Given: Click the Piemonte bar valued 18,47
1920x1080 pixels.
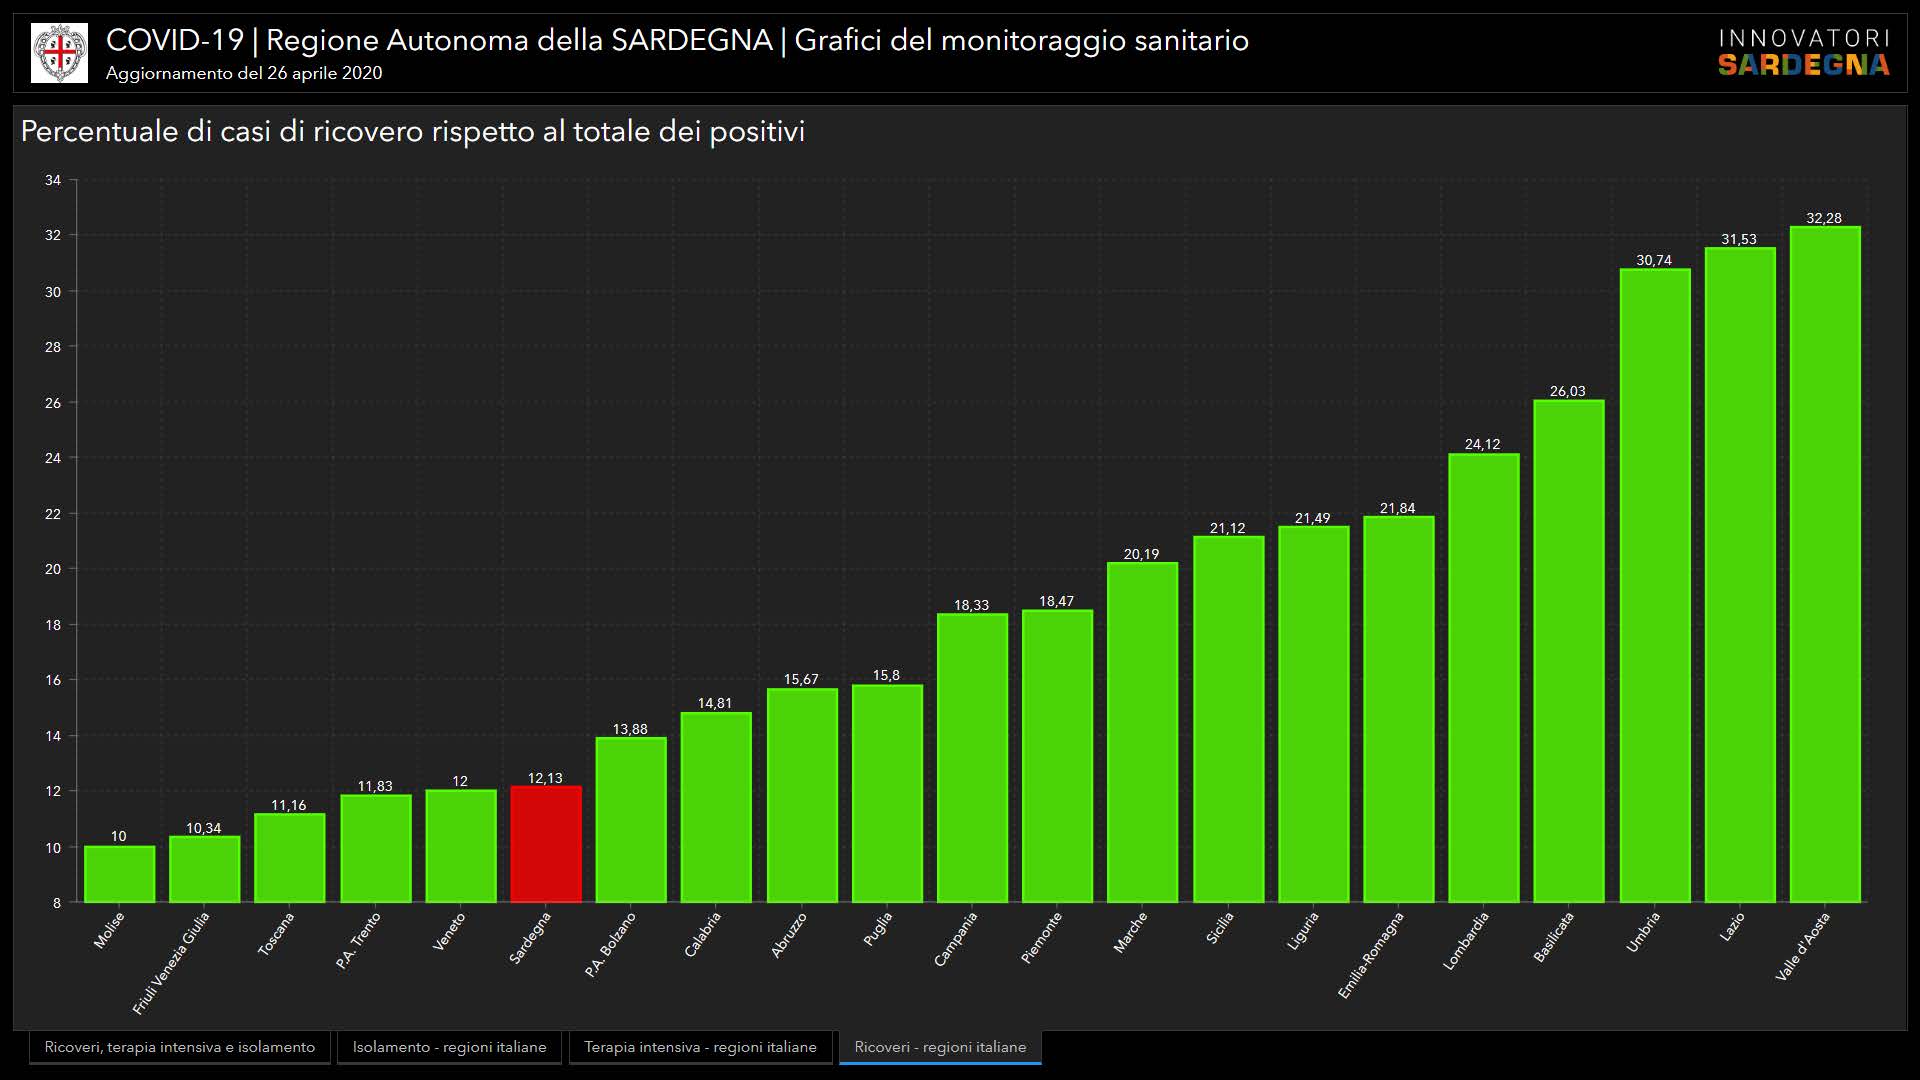Looking at the screenshot, I should 1057,756.
